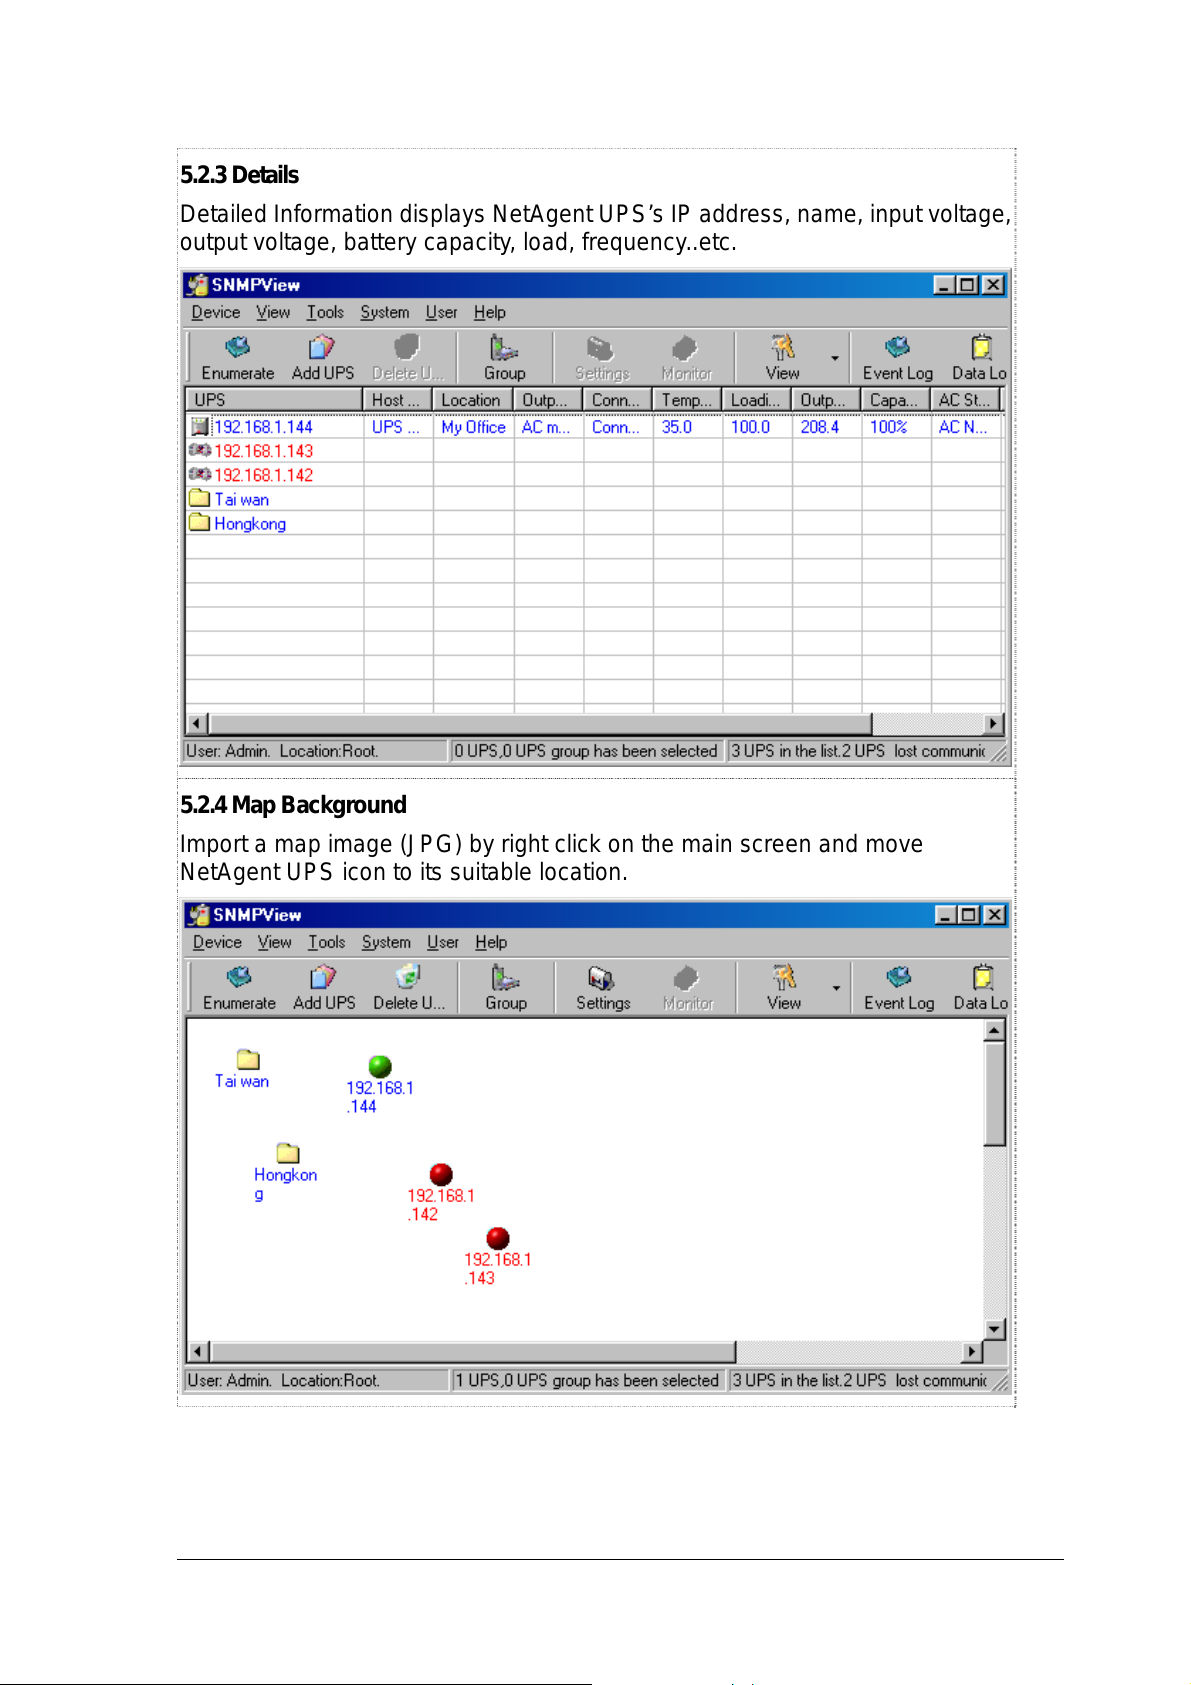Open View dropdown arrow in lower toolbar
Image resolution: width=1191 pixels, height=1685 pixels.
[837, 988]
